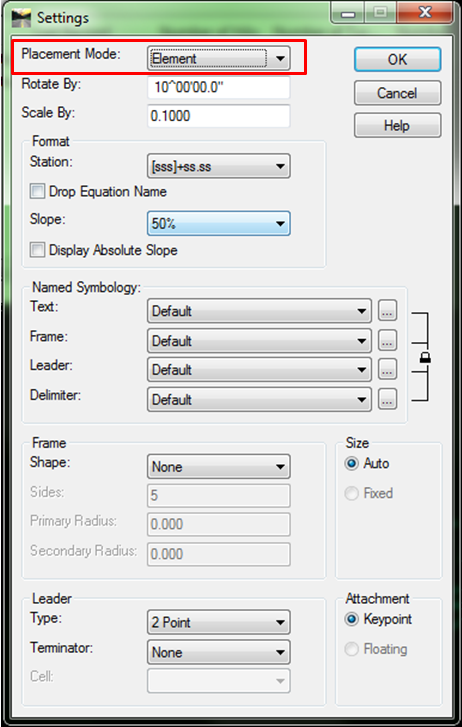462x727 pixels.
Task: Click the Settings window title icon
Action: pos(21,18)
